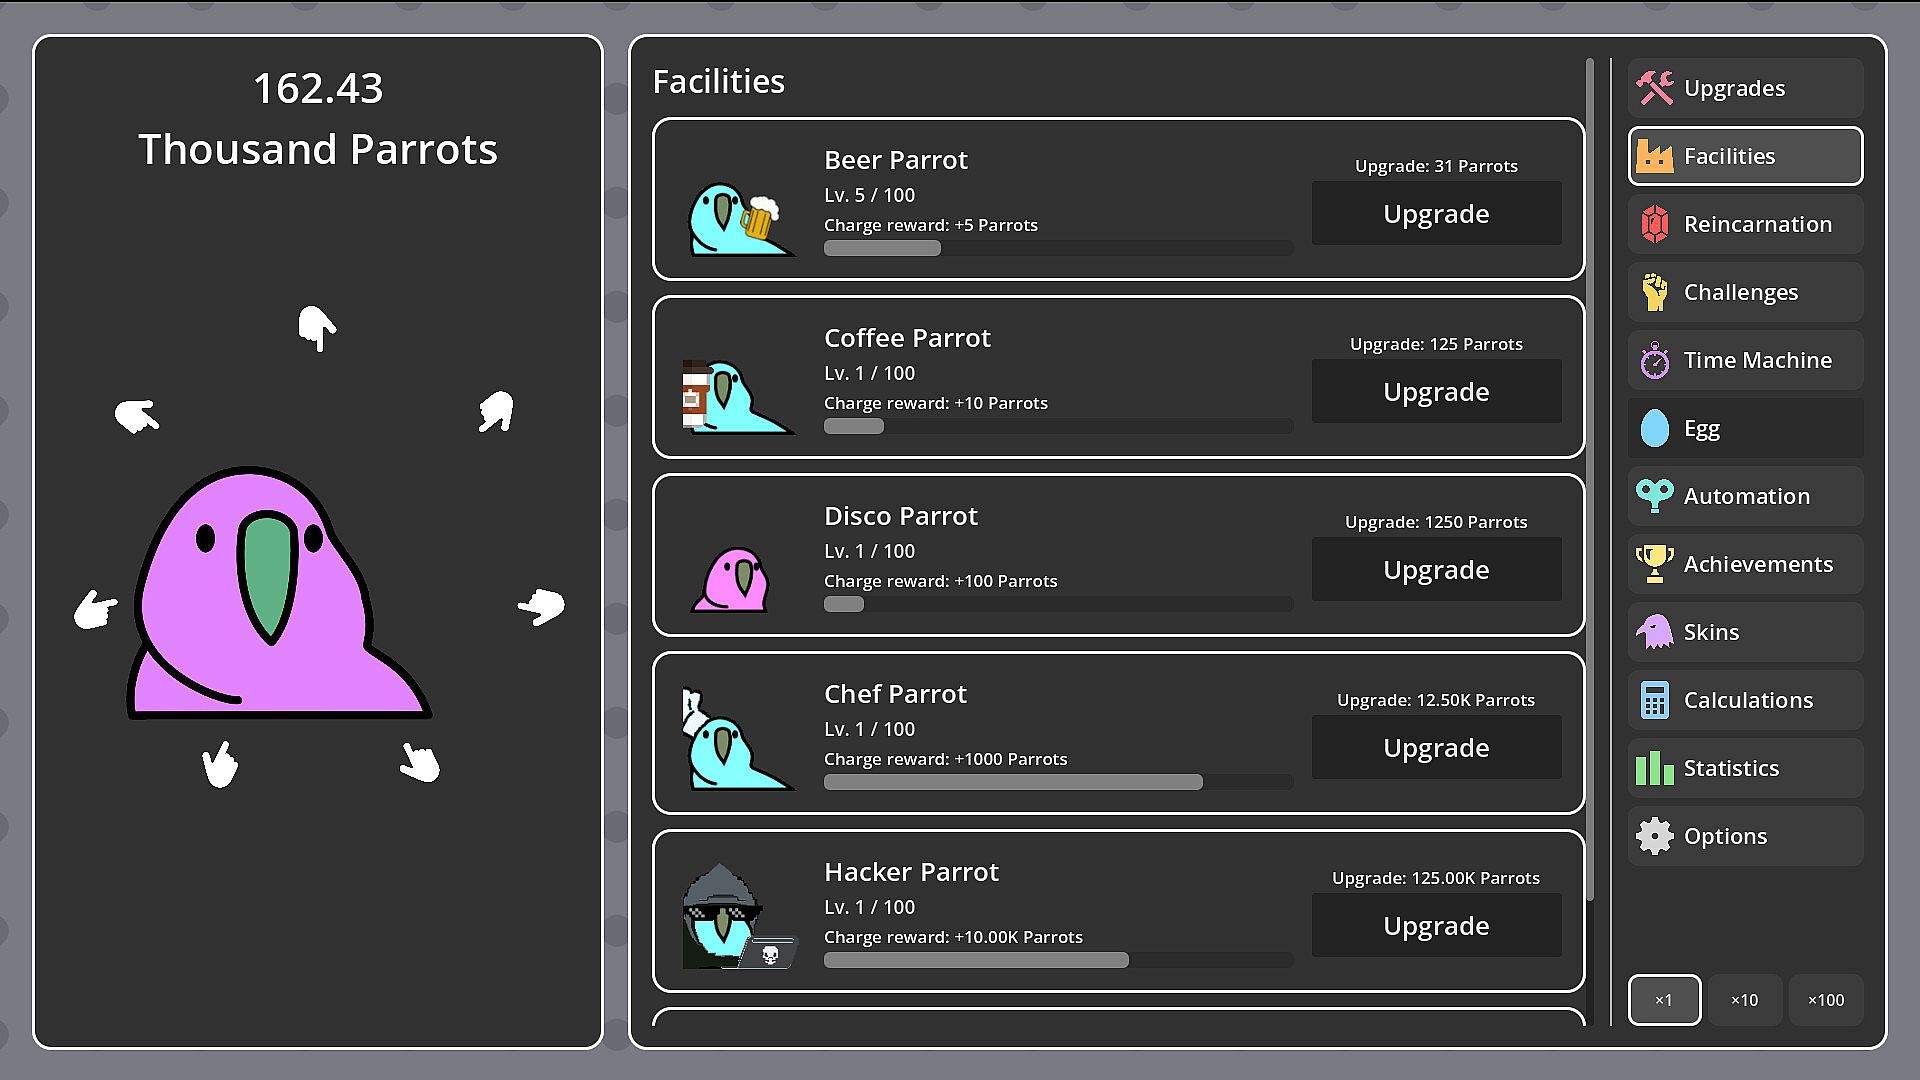Open the Egg label
This screenshot has height=1080, width=1920.
[x=1702, y=430]
